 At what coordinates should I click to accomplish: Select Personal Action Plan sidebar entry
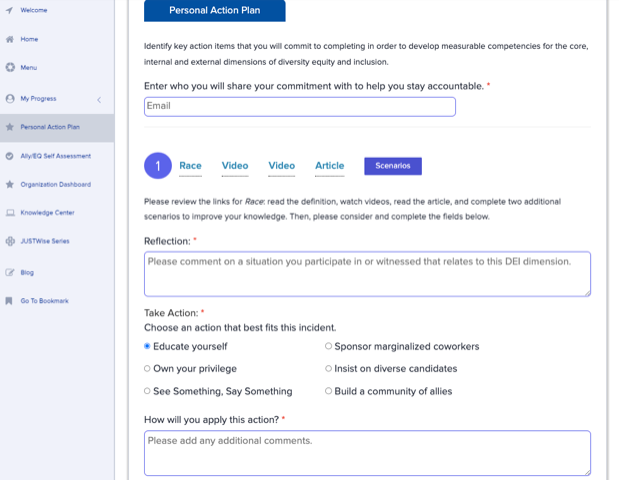click(57, 128)
